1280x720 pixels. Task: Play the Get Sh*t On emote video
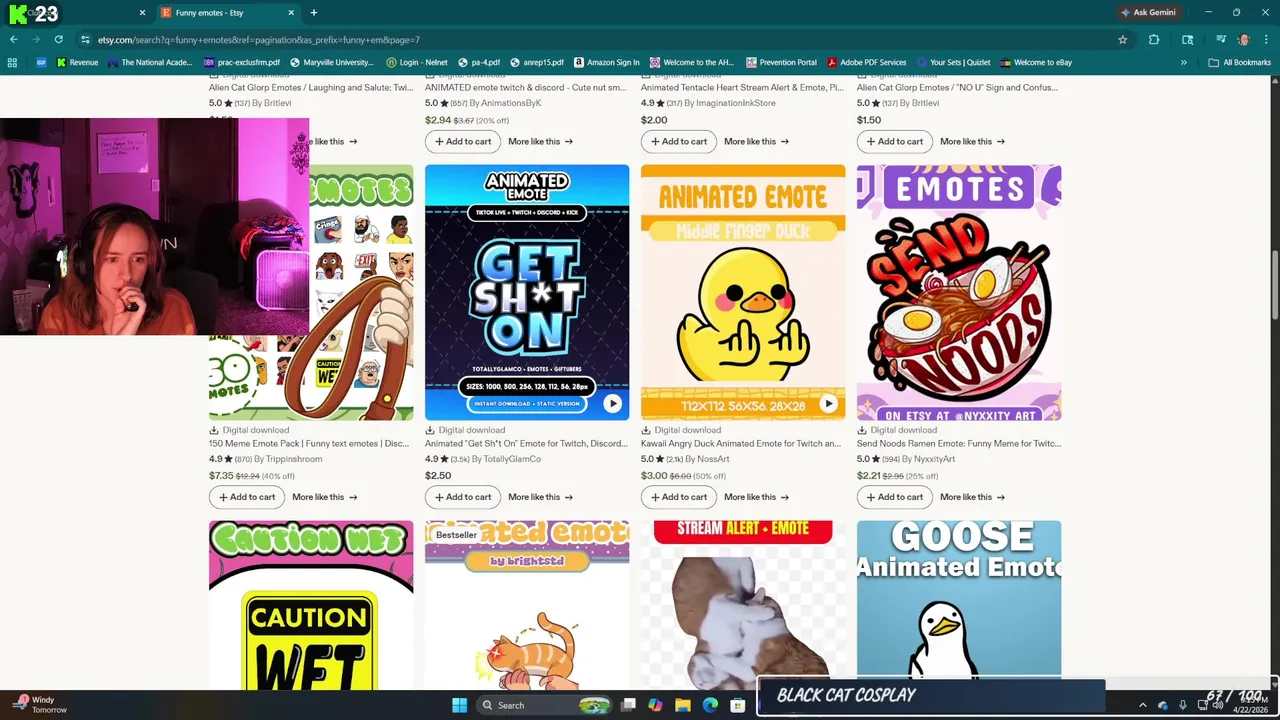pos(612,404)
